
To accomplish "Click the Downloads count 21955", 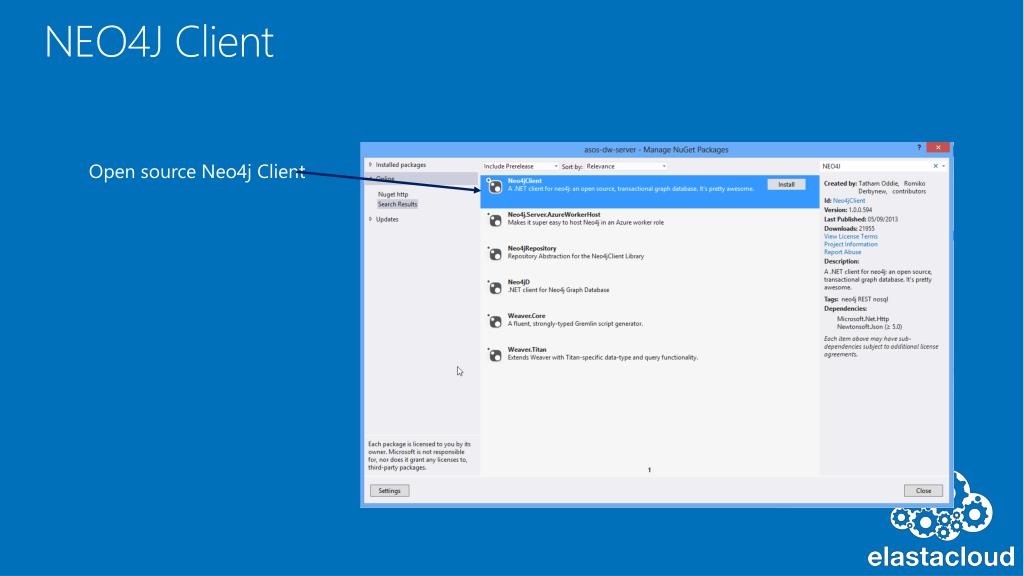I will 867,229.
